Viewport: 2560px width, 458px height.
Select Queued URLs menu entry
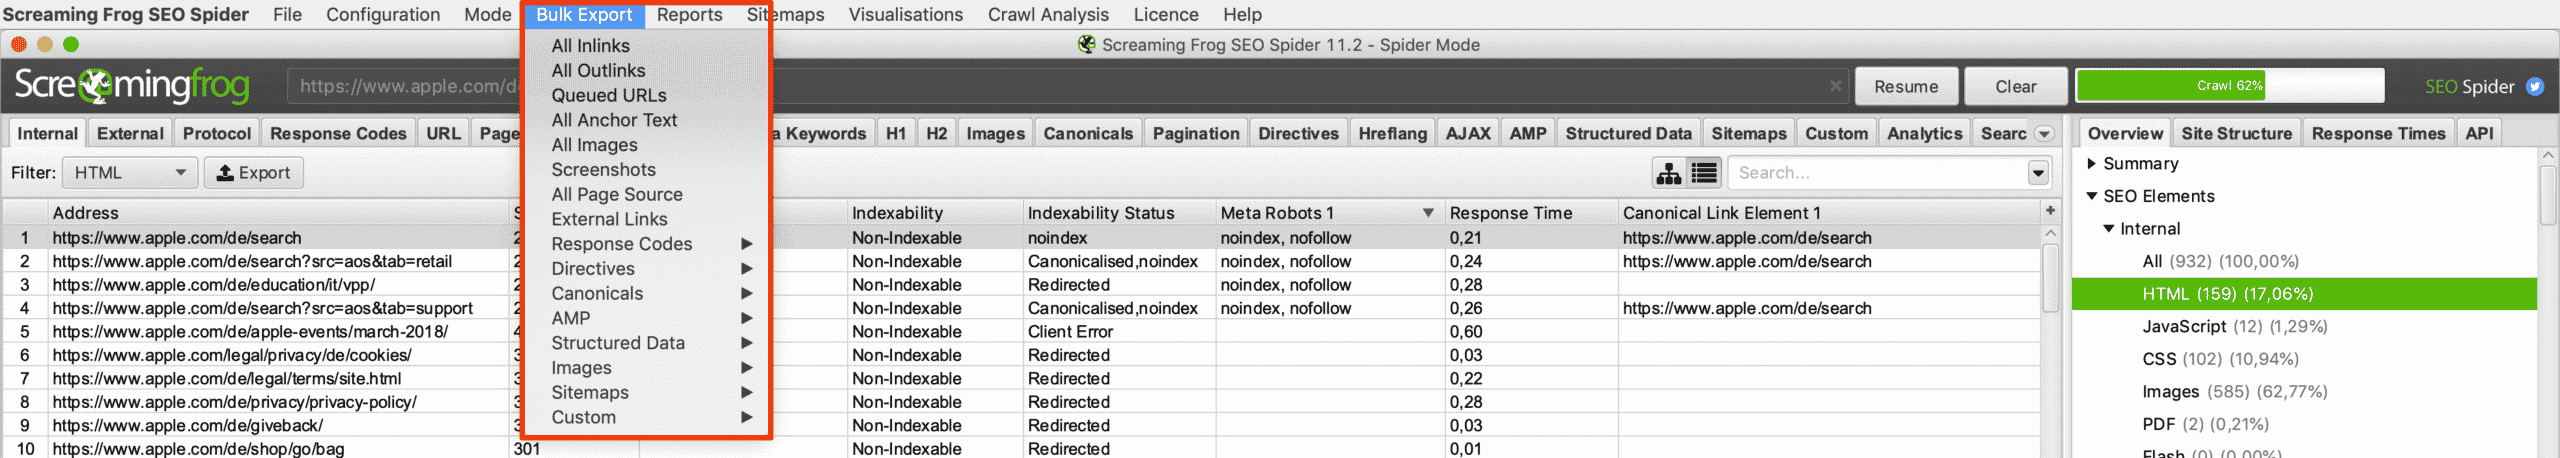click(x=609, y=96)
